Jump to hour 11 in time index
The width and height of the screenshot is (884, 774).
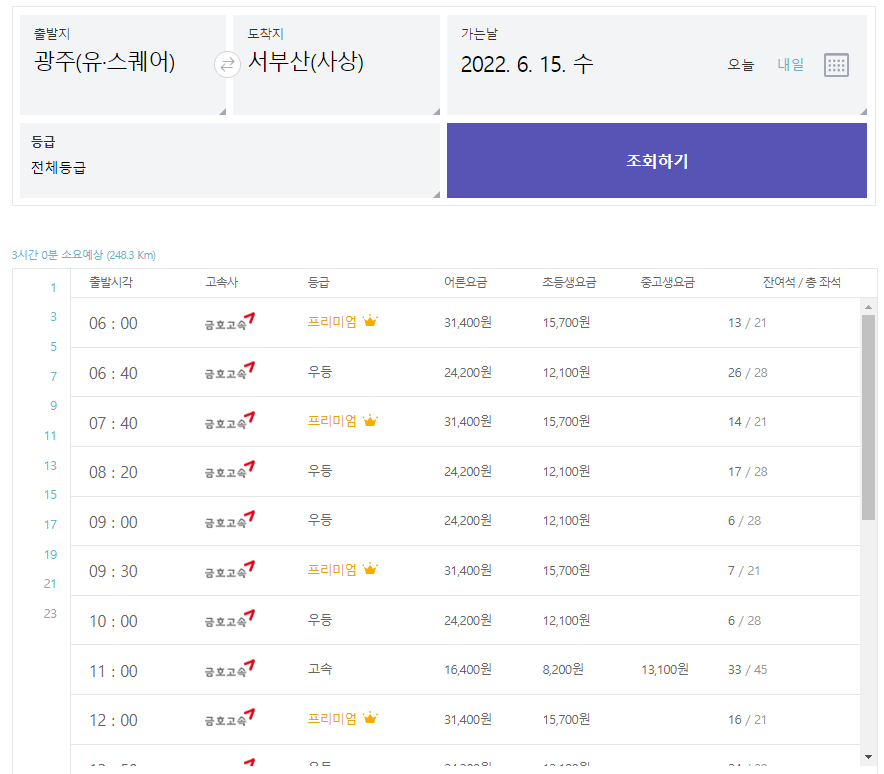point(50,436)
